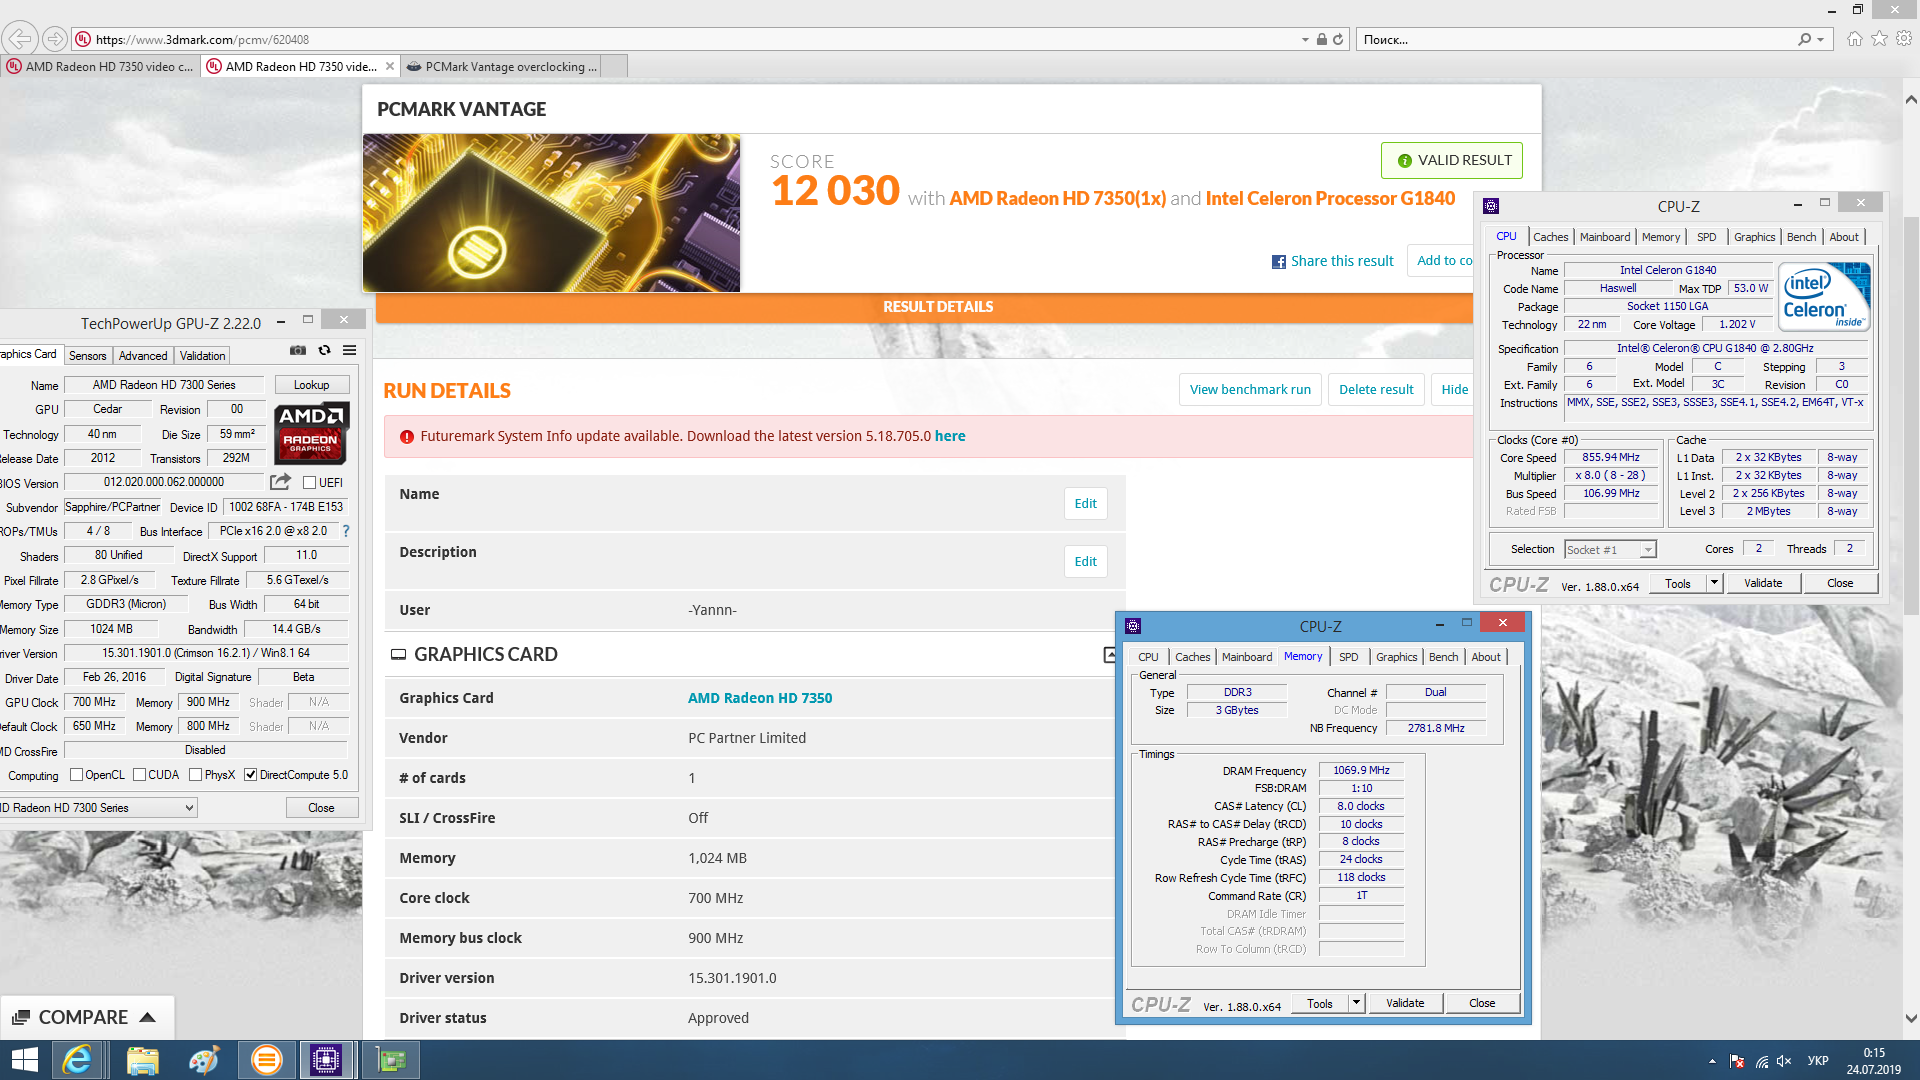Toggle the DirectCompute 5.0 checkbox
1920x1080 pixels.
tap(251, 775)
